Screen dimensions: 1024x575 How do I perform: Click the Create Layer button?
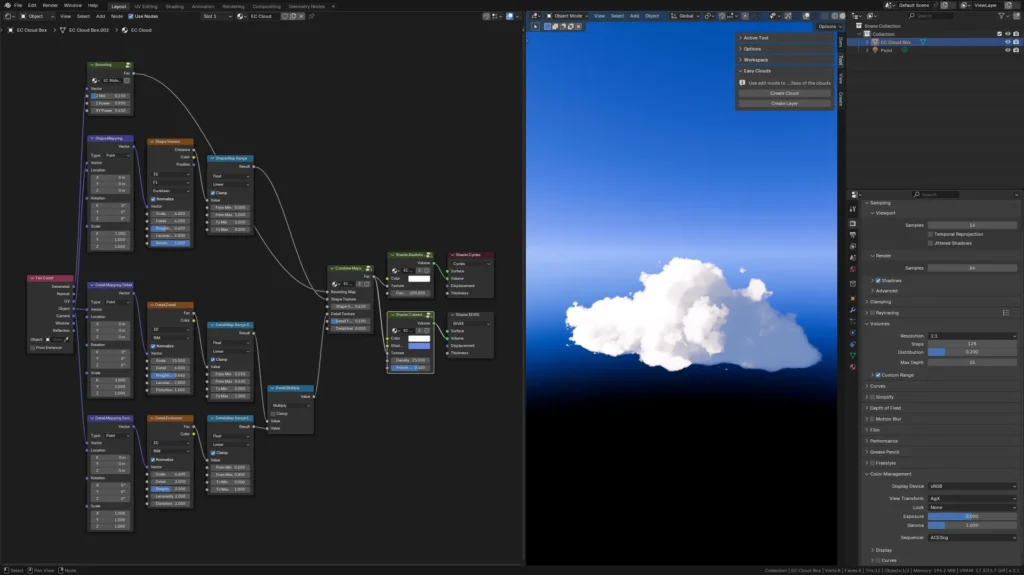(784, 103)
